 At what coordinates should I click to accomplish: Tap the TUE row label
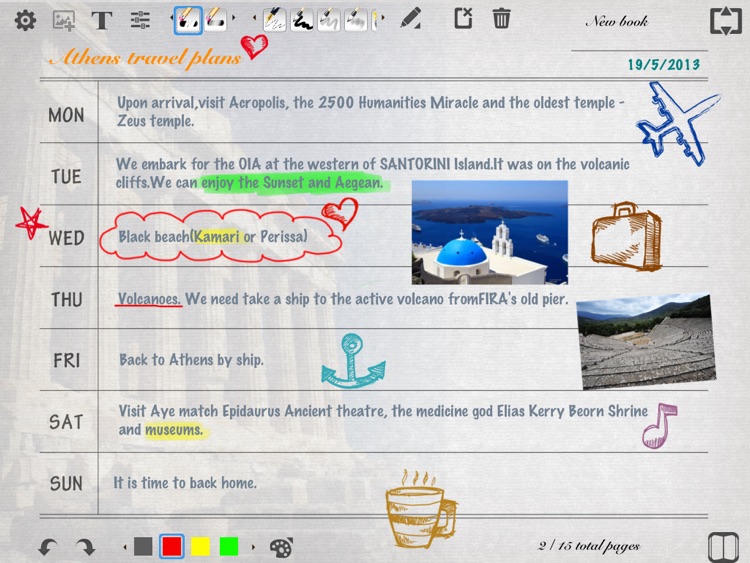66,177
